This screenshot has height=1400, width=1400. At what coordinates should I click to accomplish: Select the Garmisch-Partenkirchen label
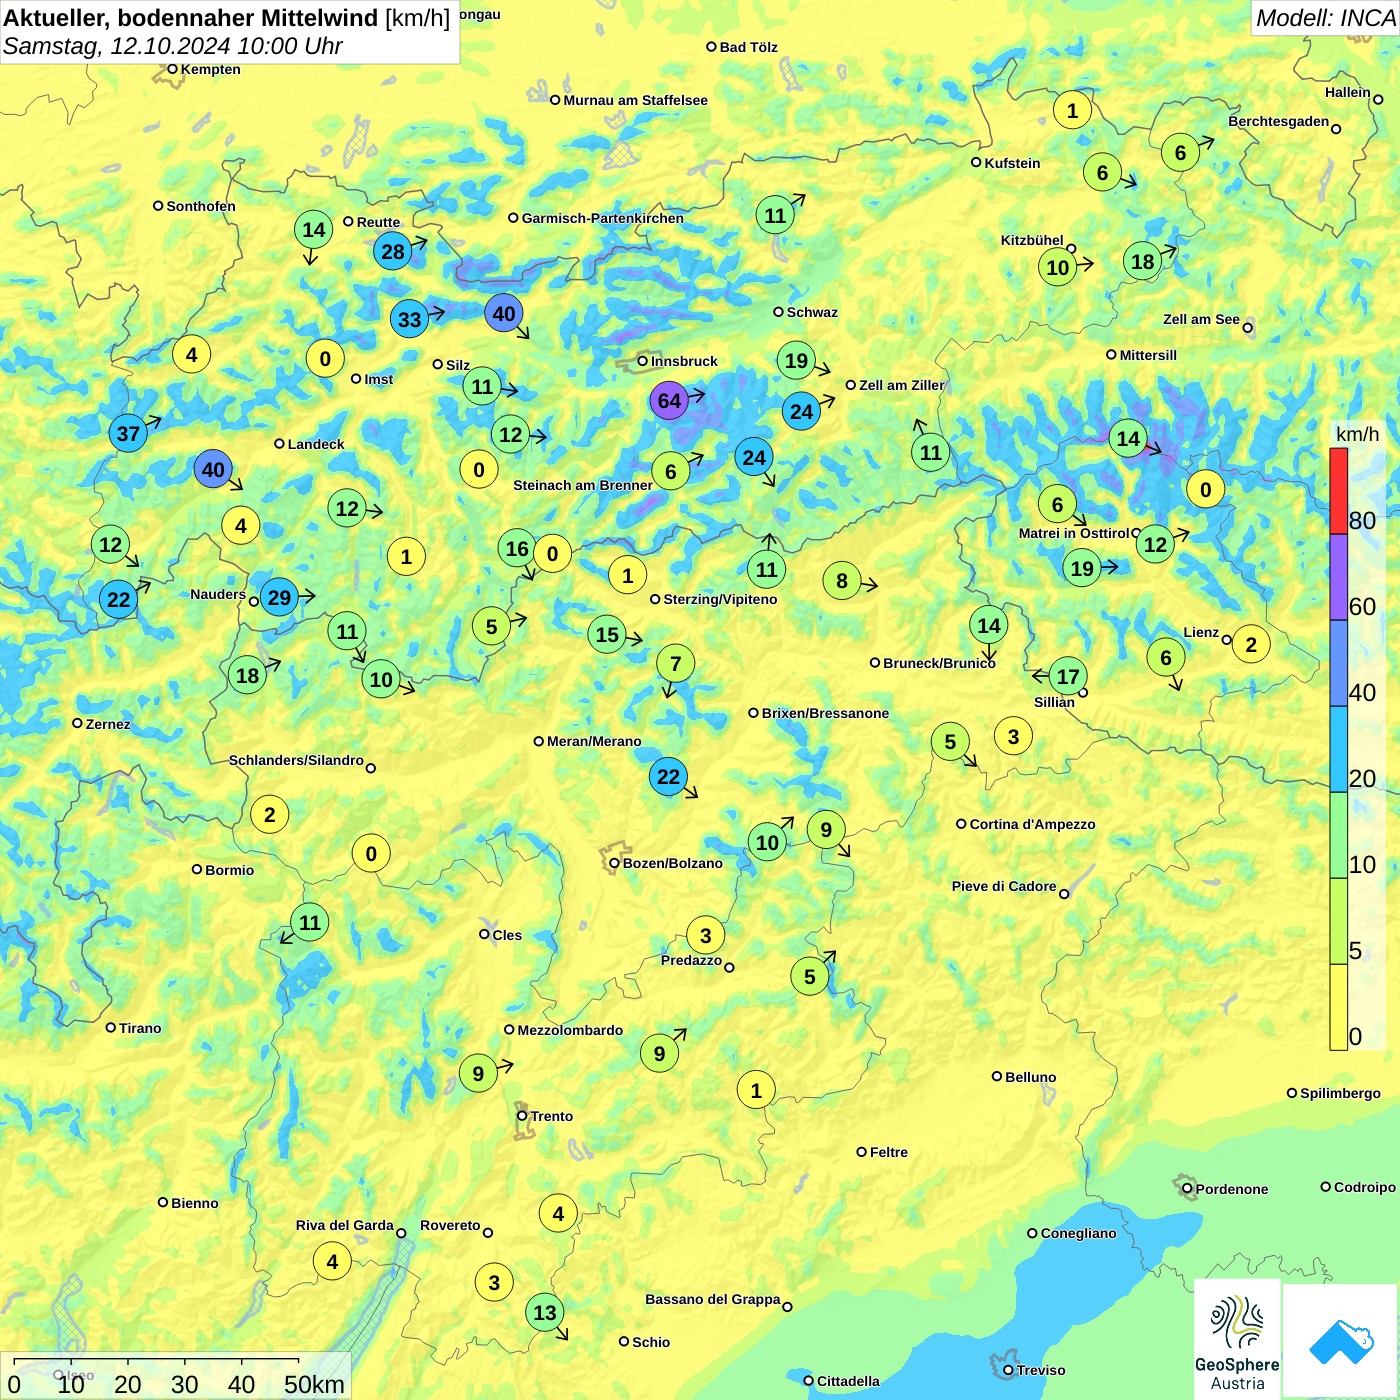pyautogui.click(x=603, y=218)
